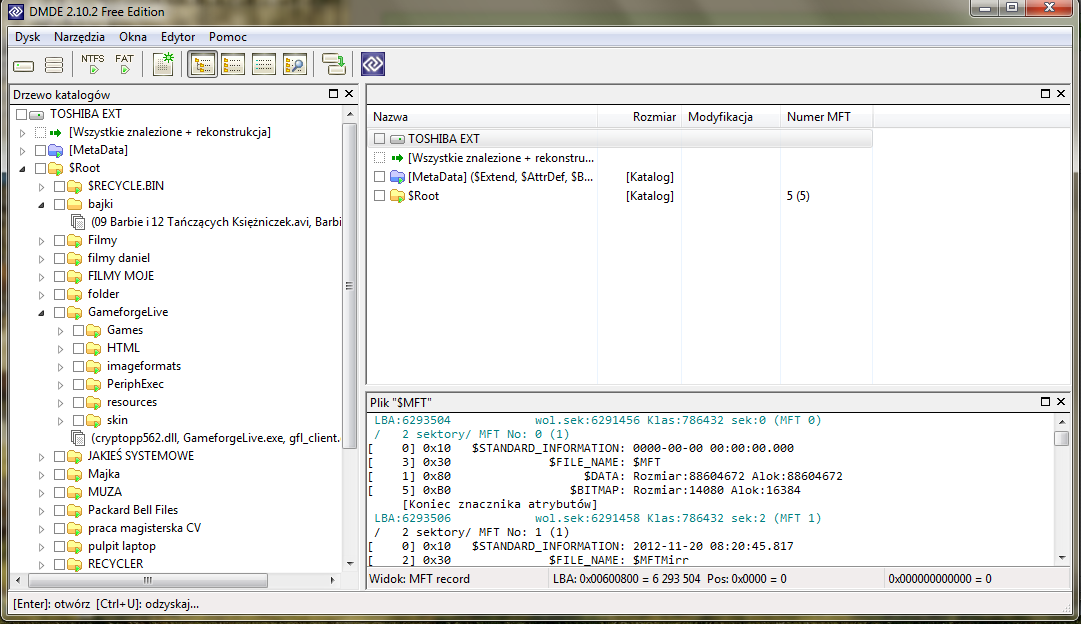Sort by the Modyfikacja column header
Viewport: 1081px width, 624px height.
click(x=731, y=117)
